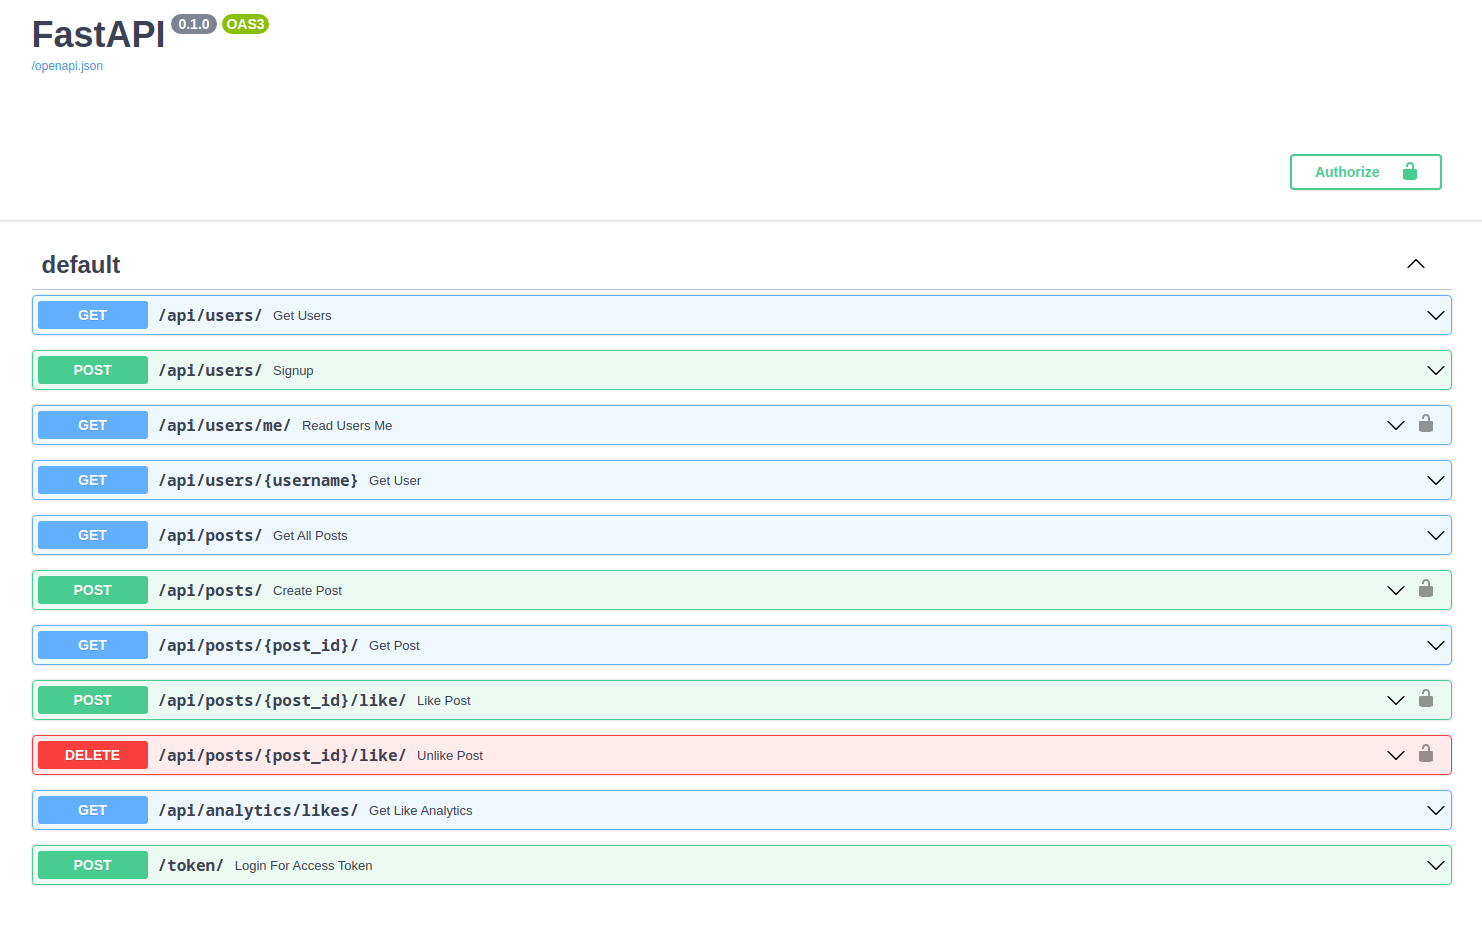Click /api/analytics/likes/ path text

258,810
